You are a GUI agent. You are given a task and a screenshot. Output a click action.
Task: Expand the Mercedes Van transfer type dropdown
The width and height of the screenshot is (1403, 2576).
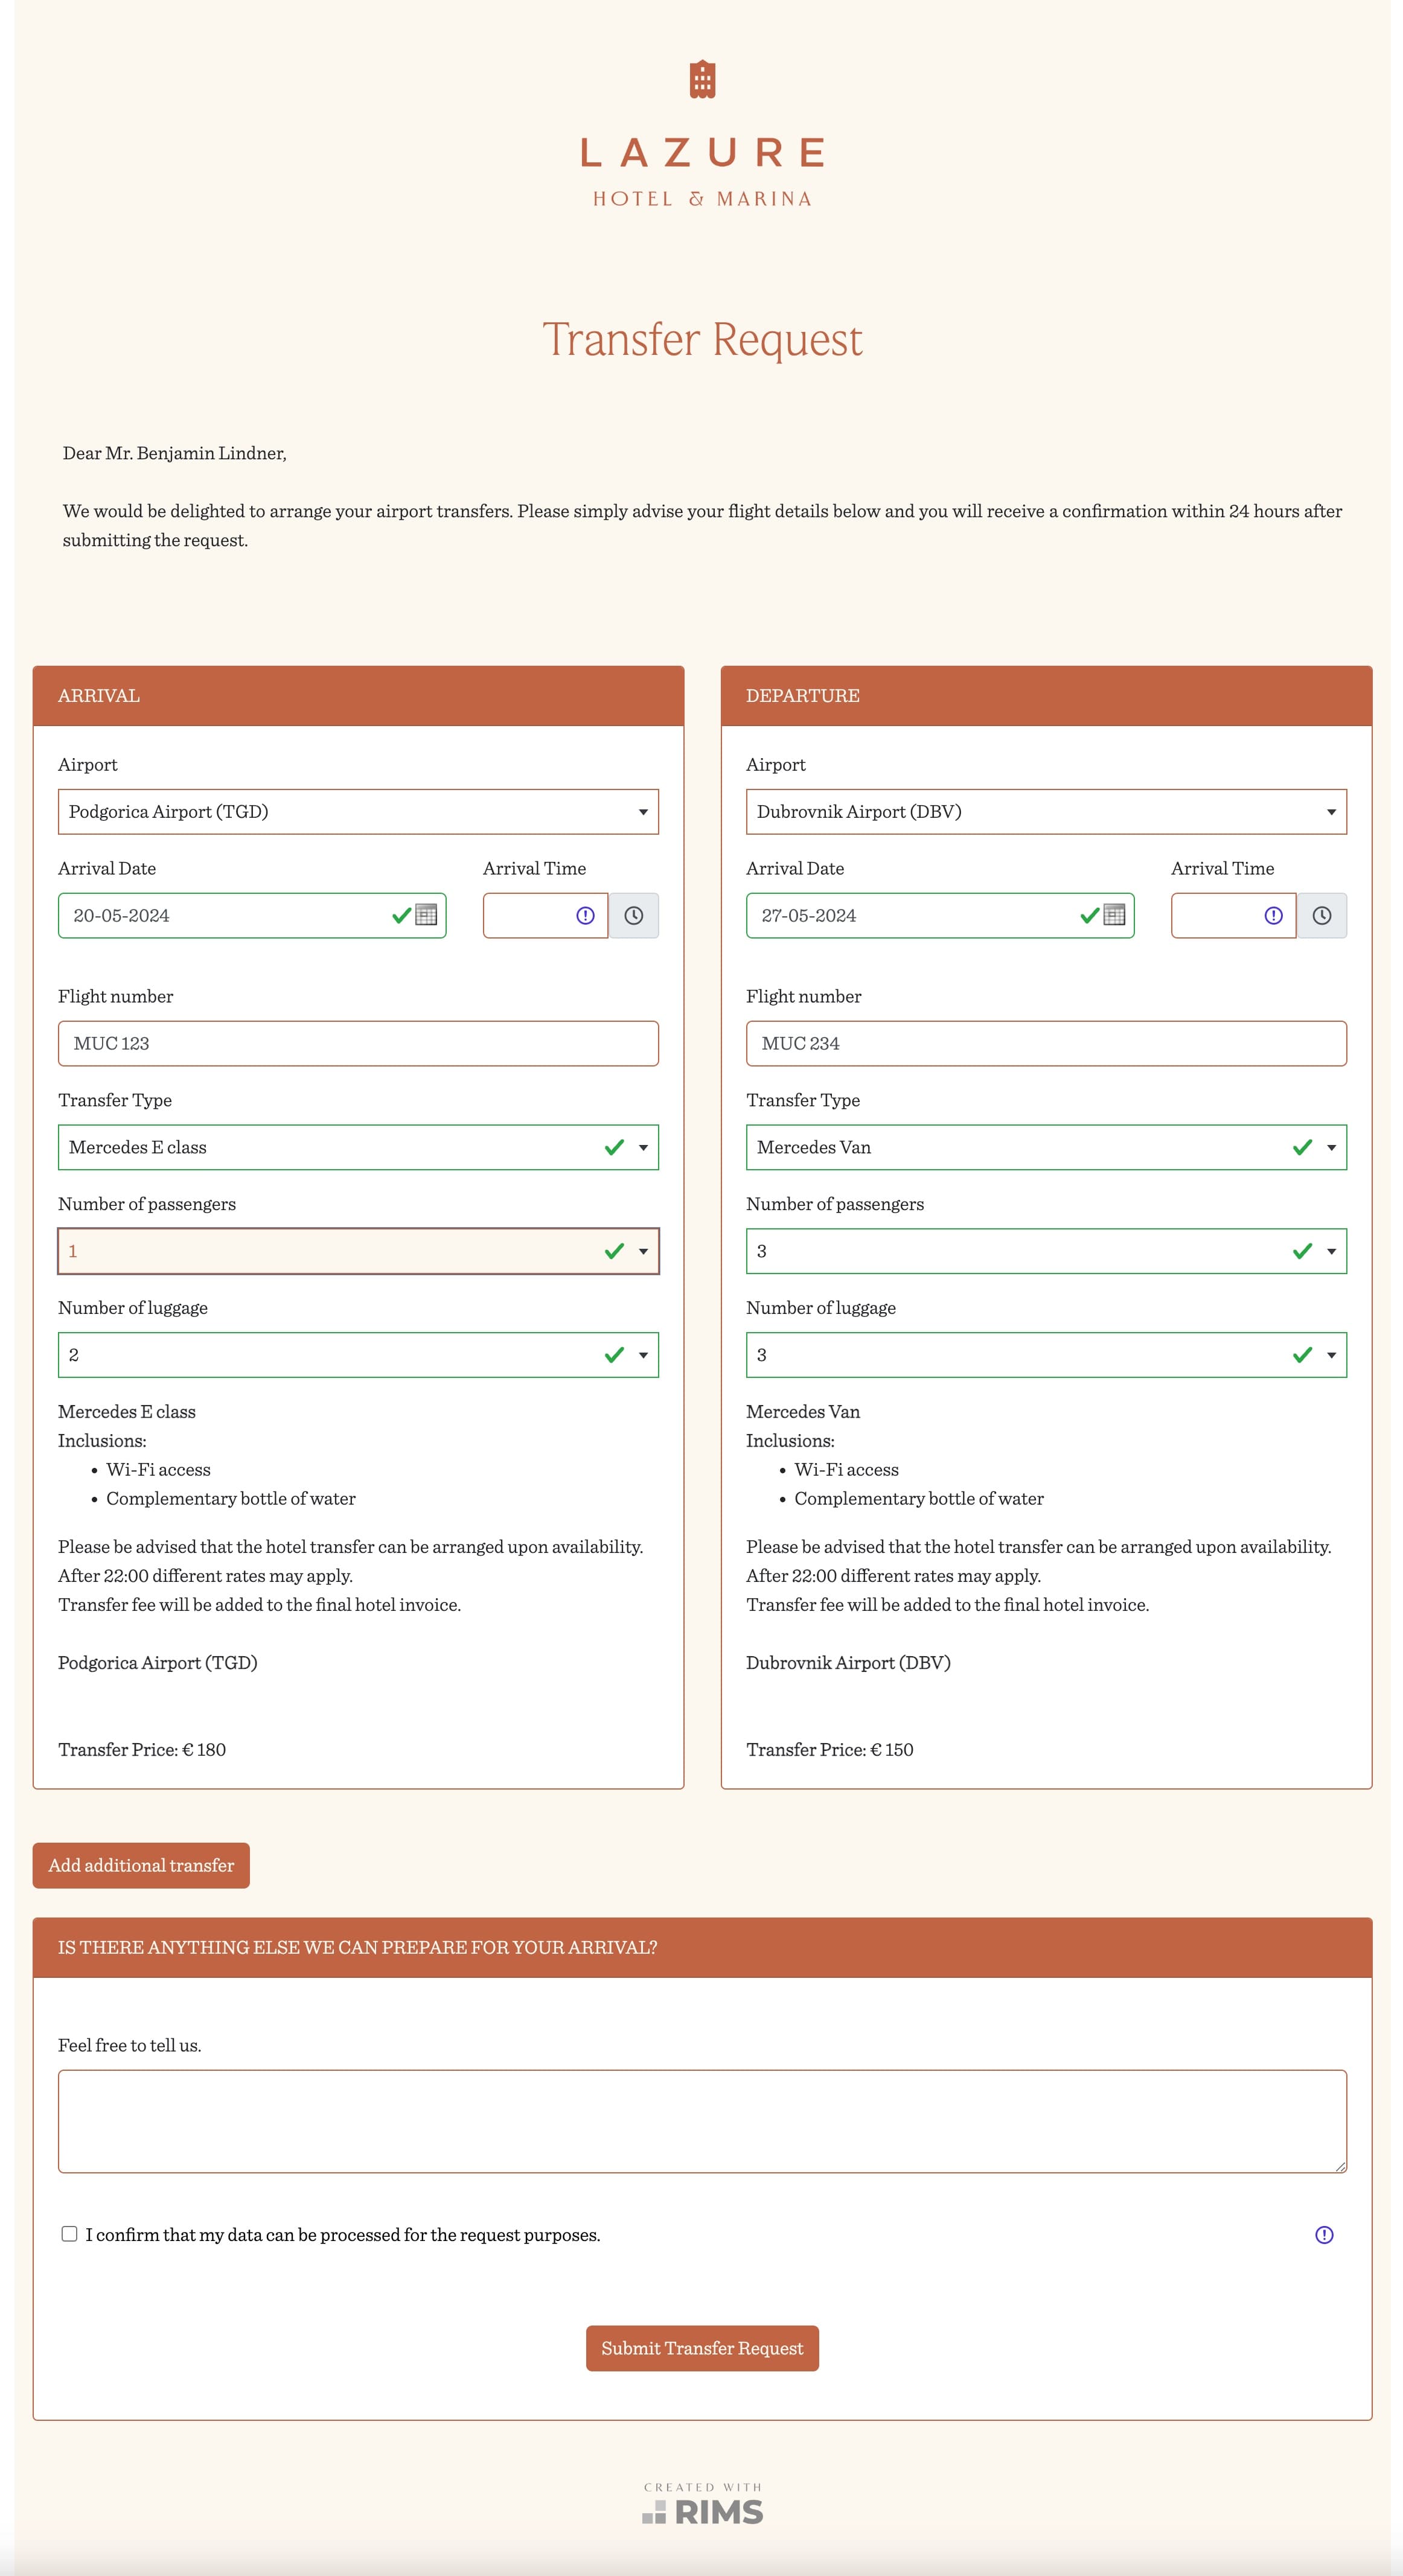click(1046, 1147)
